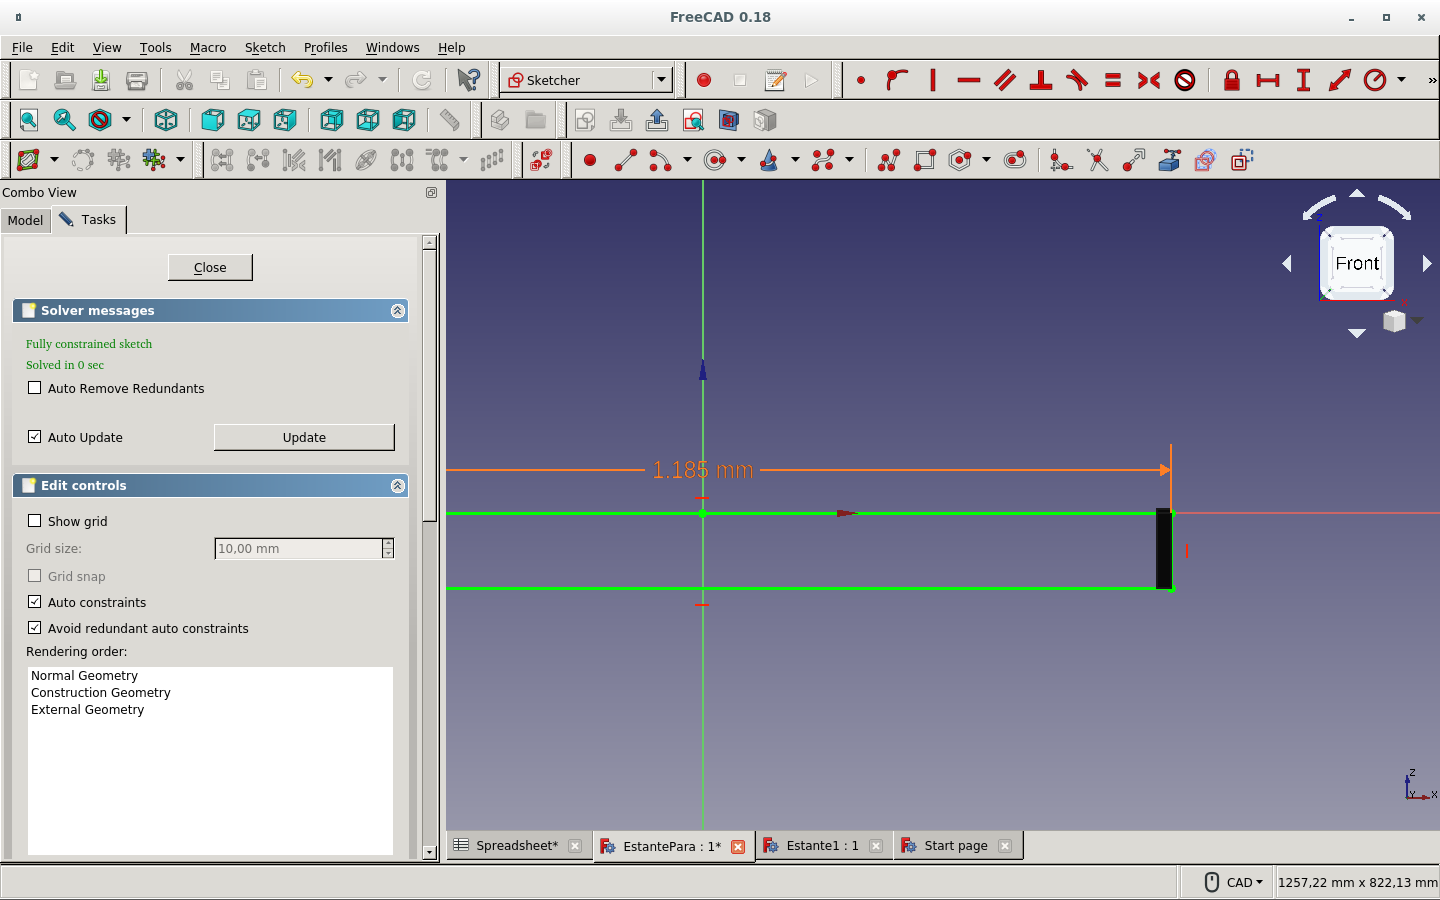This screenshot has width=1440, height=900.
Task: Select the create slot tool
Action: [x=1015, y=160]
